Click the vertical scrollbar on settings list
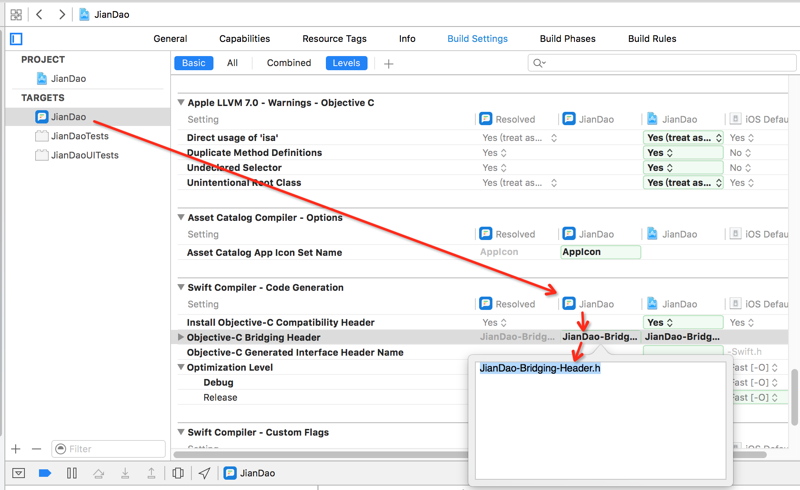 (x=794, y=397)
